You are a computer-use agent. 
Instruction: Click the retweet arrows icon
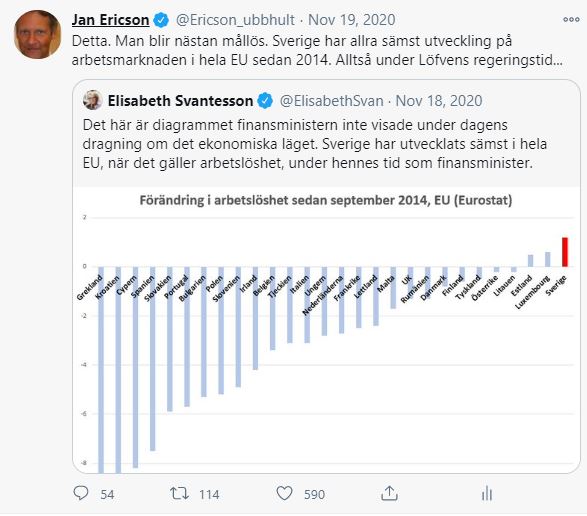pyautogui.click(x=179, y=494)
